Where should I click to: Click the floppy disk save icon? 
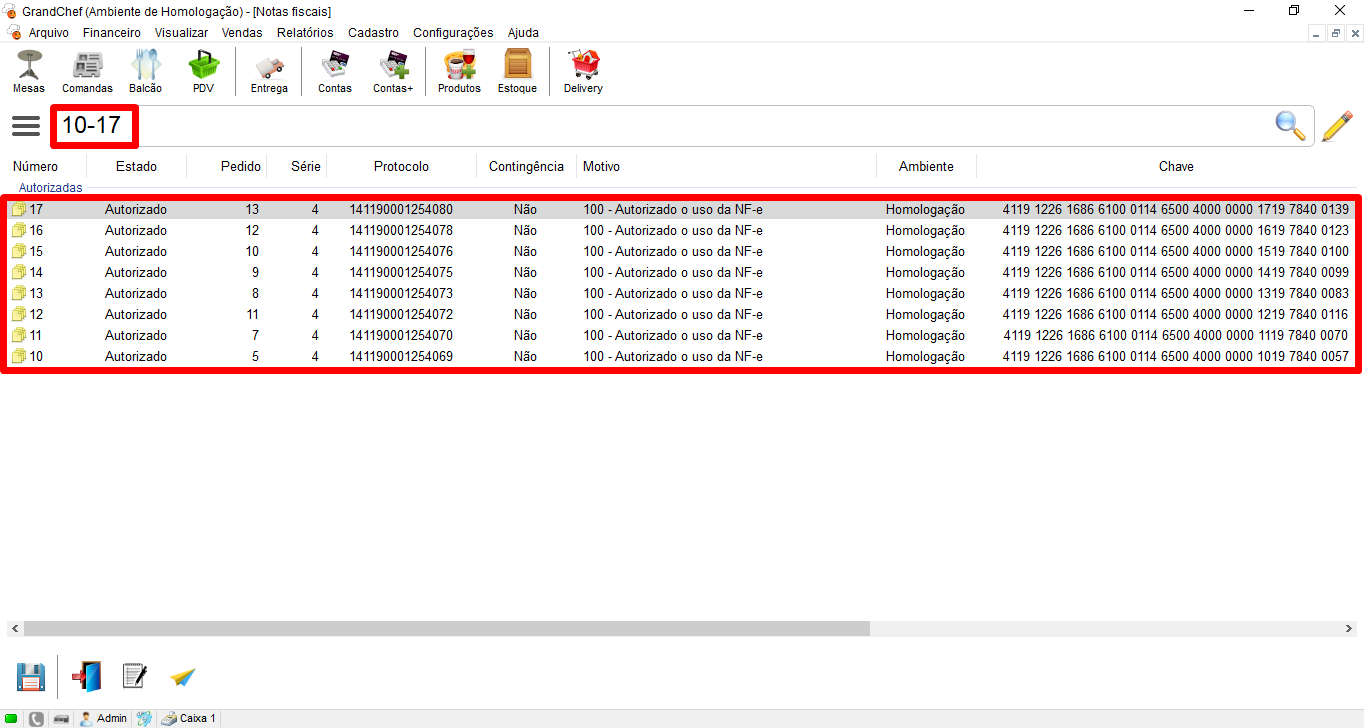click(x=31, y=677)
